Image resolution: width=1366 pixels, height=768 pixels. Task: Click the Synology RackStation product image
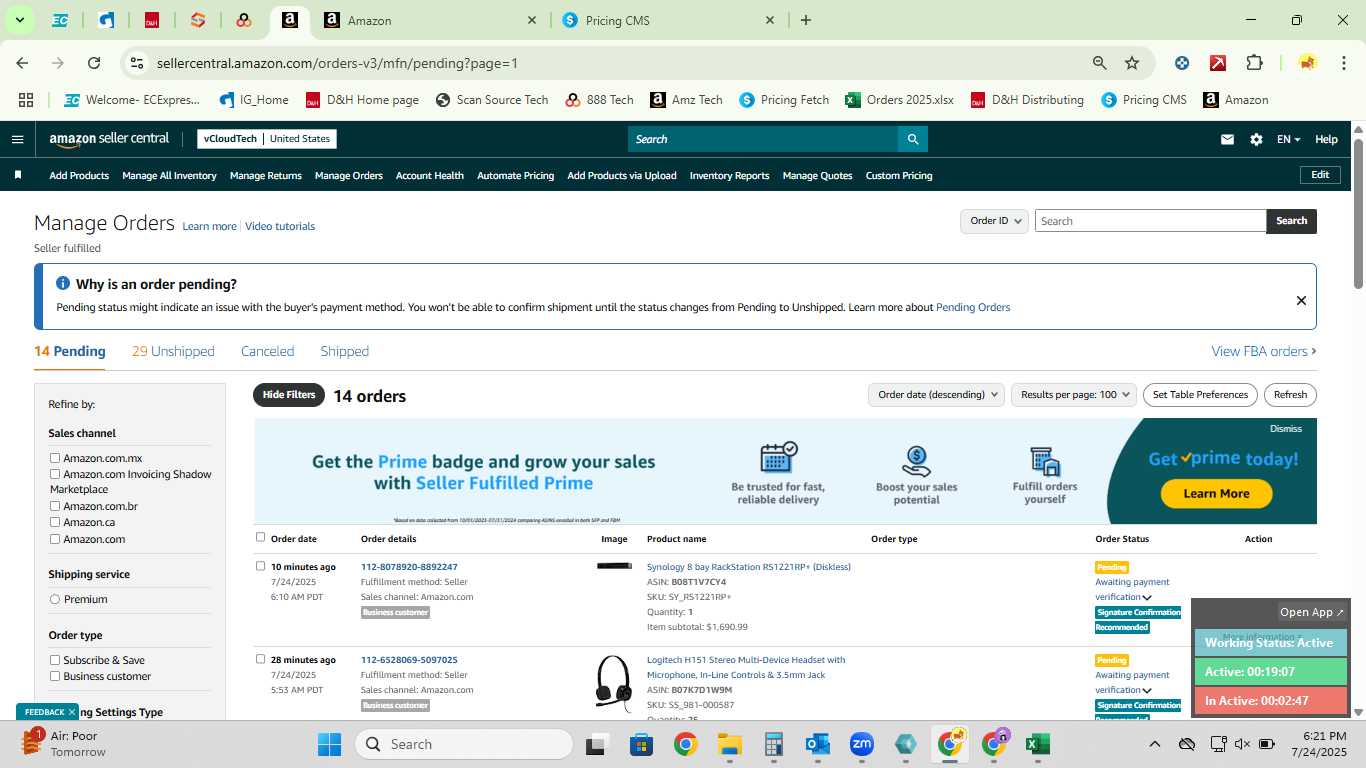point(614,566)
